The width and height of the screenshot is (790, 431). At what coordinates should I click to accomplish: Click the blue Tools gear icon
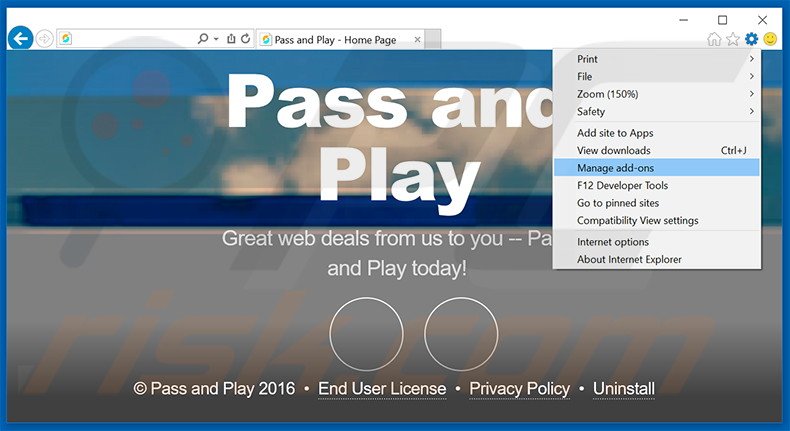(751, 39)
